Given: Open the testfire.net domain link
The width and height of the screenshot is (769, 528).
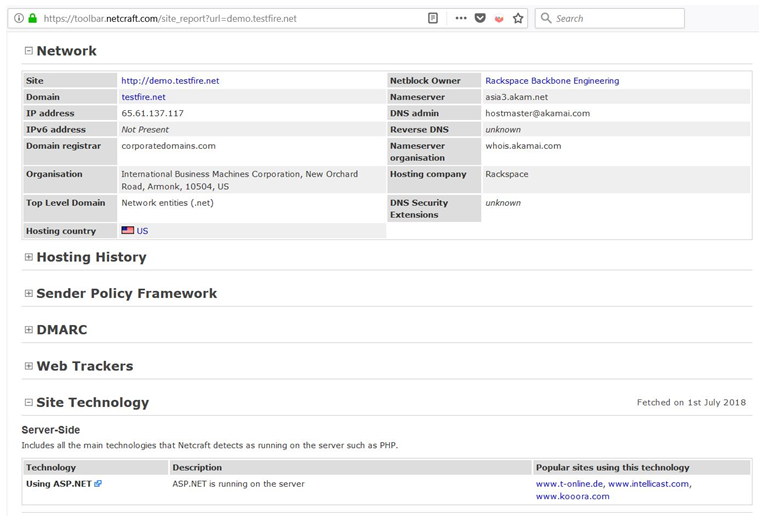Looking at the screenshot, I should click(x=143, y=97).
